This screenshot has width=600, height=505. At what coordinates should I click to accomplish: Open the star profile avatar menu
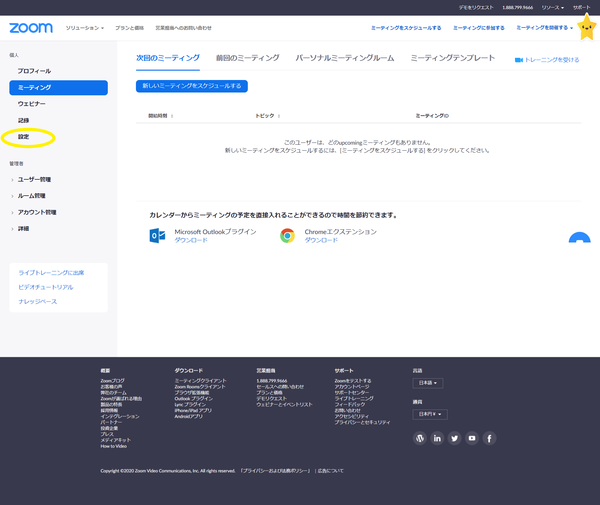[x=587, y=28]
